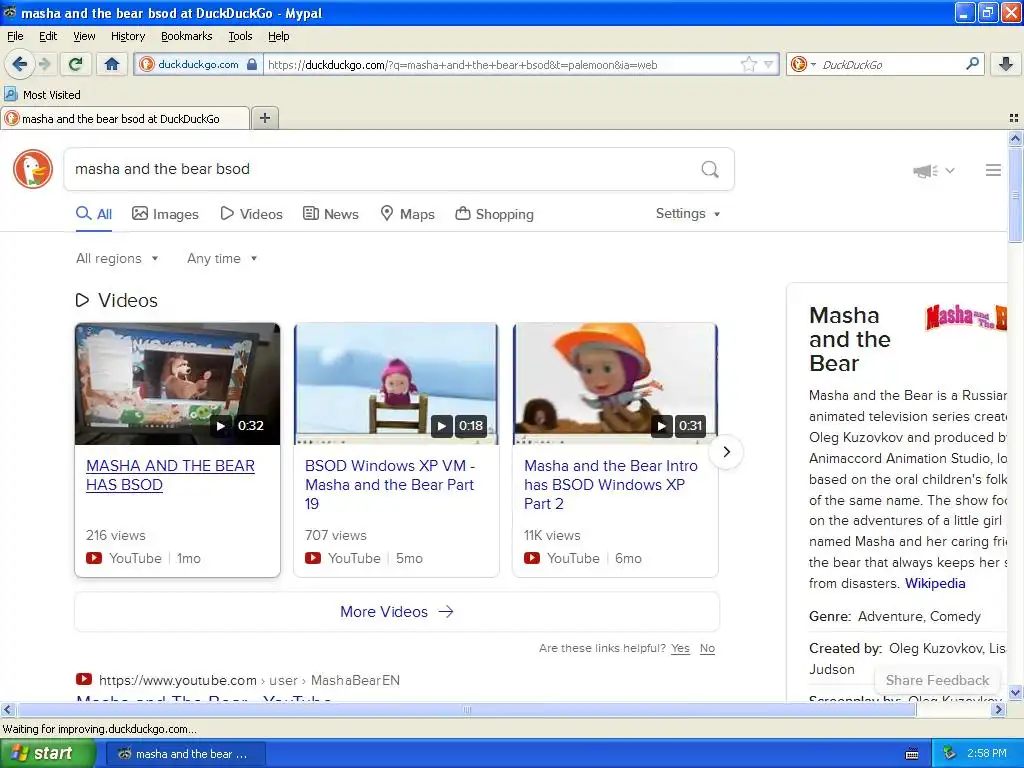Viewport: 1024px width, 768px height.
Task: Reload the current page
Action: pos(76,64)
